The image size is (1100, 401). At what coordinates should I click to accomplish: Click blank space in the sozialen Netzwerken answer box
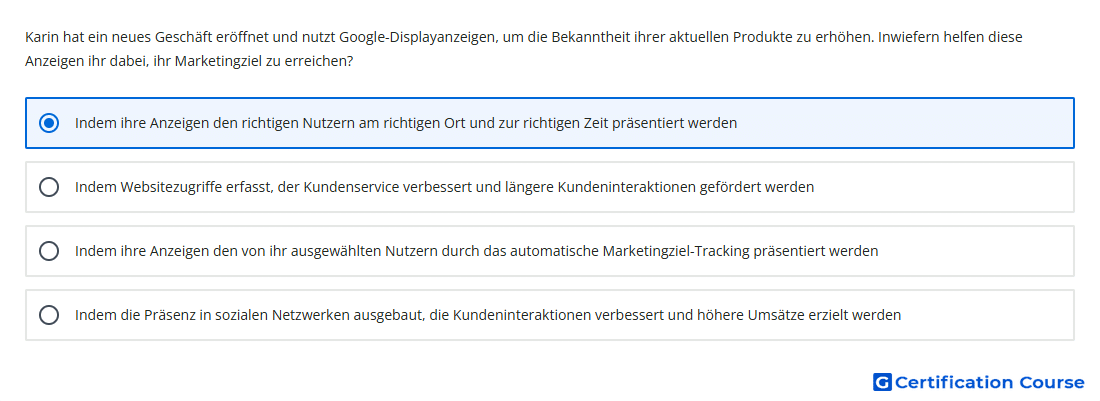(x=988, y=315)
